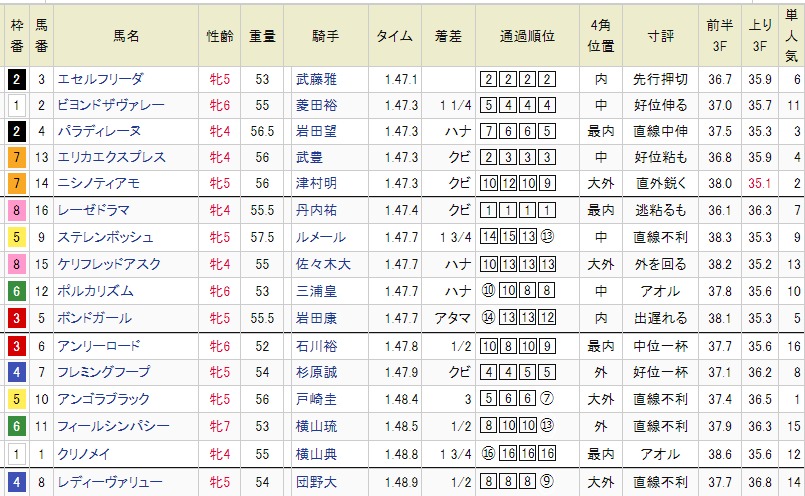Screen dimensions: 805x496
Task: Click jockey name 武豊
Action: pos(308,157)
